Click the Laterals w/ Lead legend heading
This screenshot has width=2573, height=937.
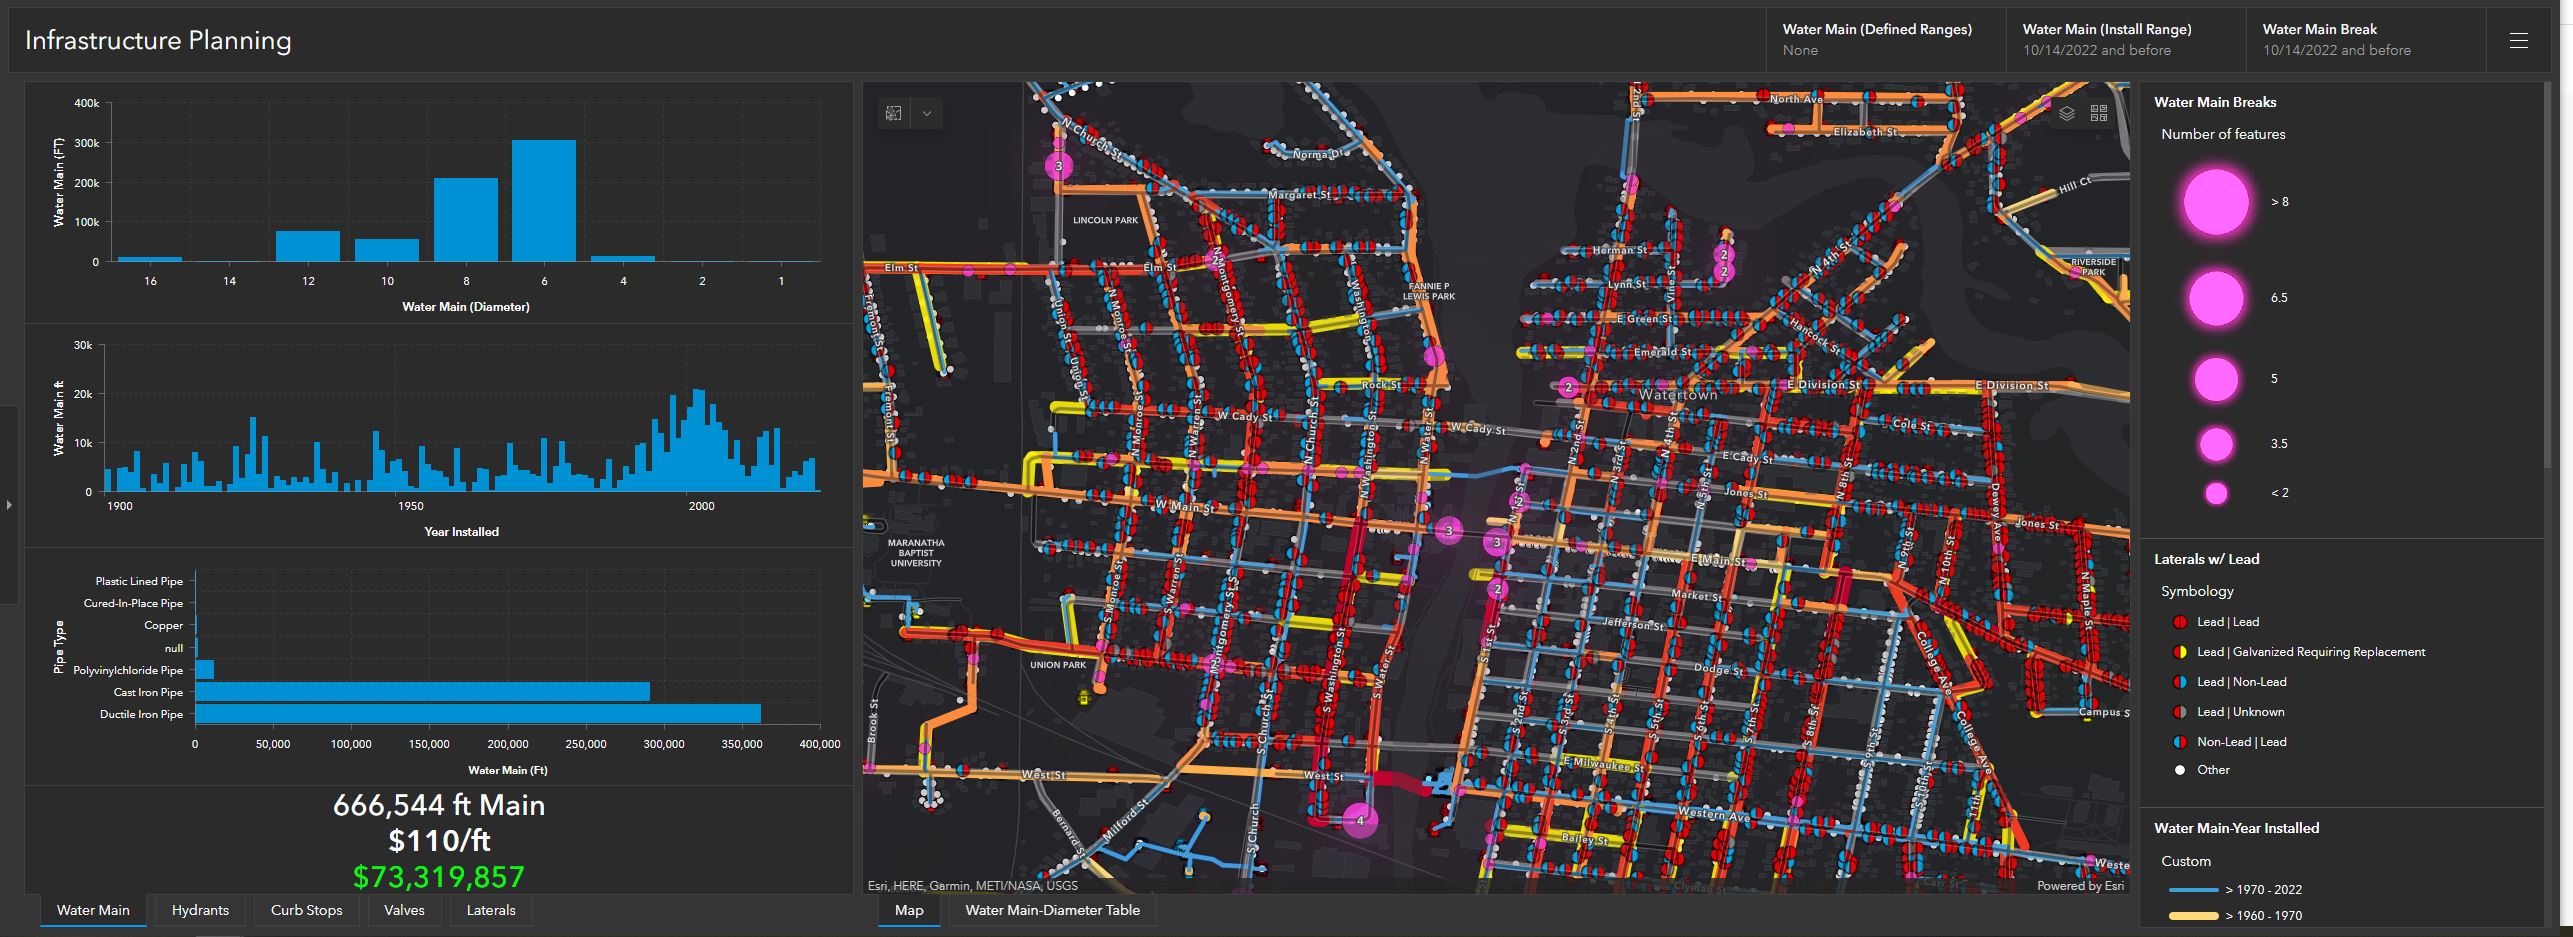pyautogui.click(x=2206, y=559)
